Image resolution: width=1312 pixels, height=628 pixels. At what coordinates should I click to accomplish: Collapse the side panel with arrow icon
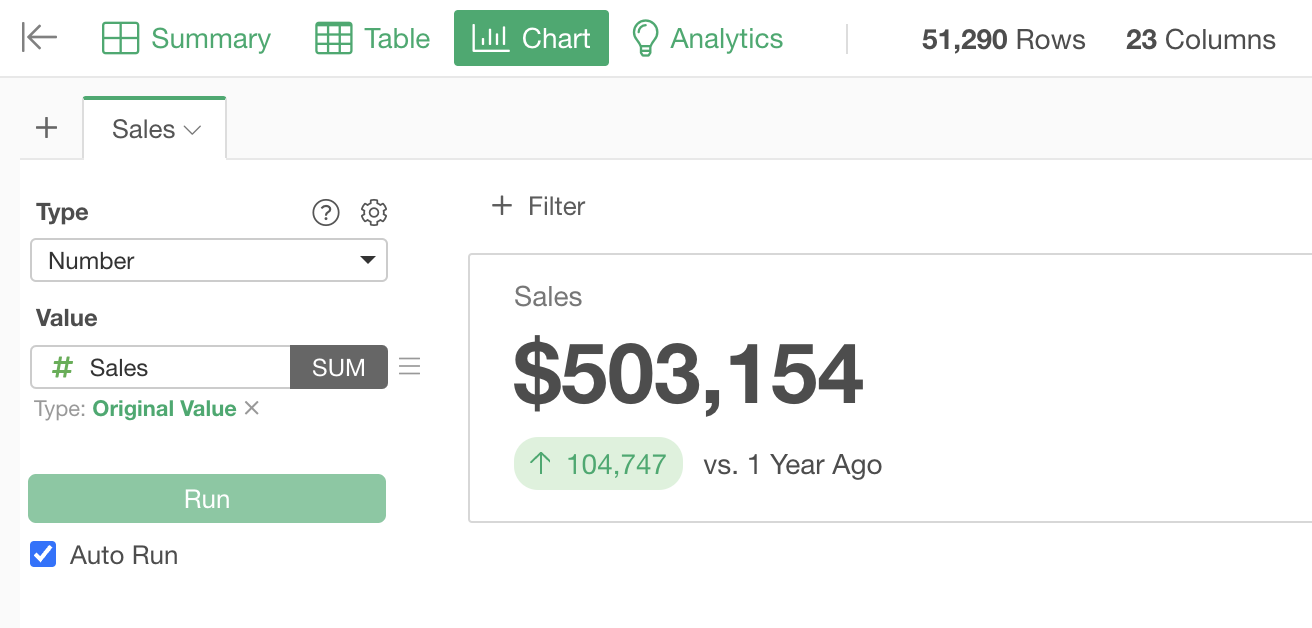(40, 38)
